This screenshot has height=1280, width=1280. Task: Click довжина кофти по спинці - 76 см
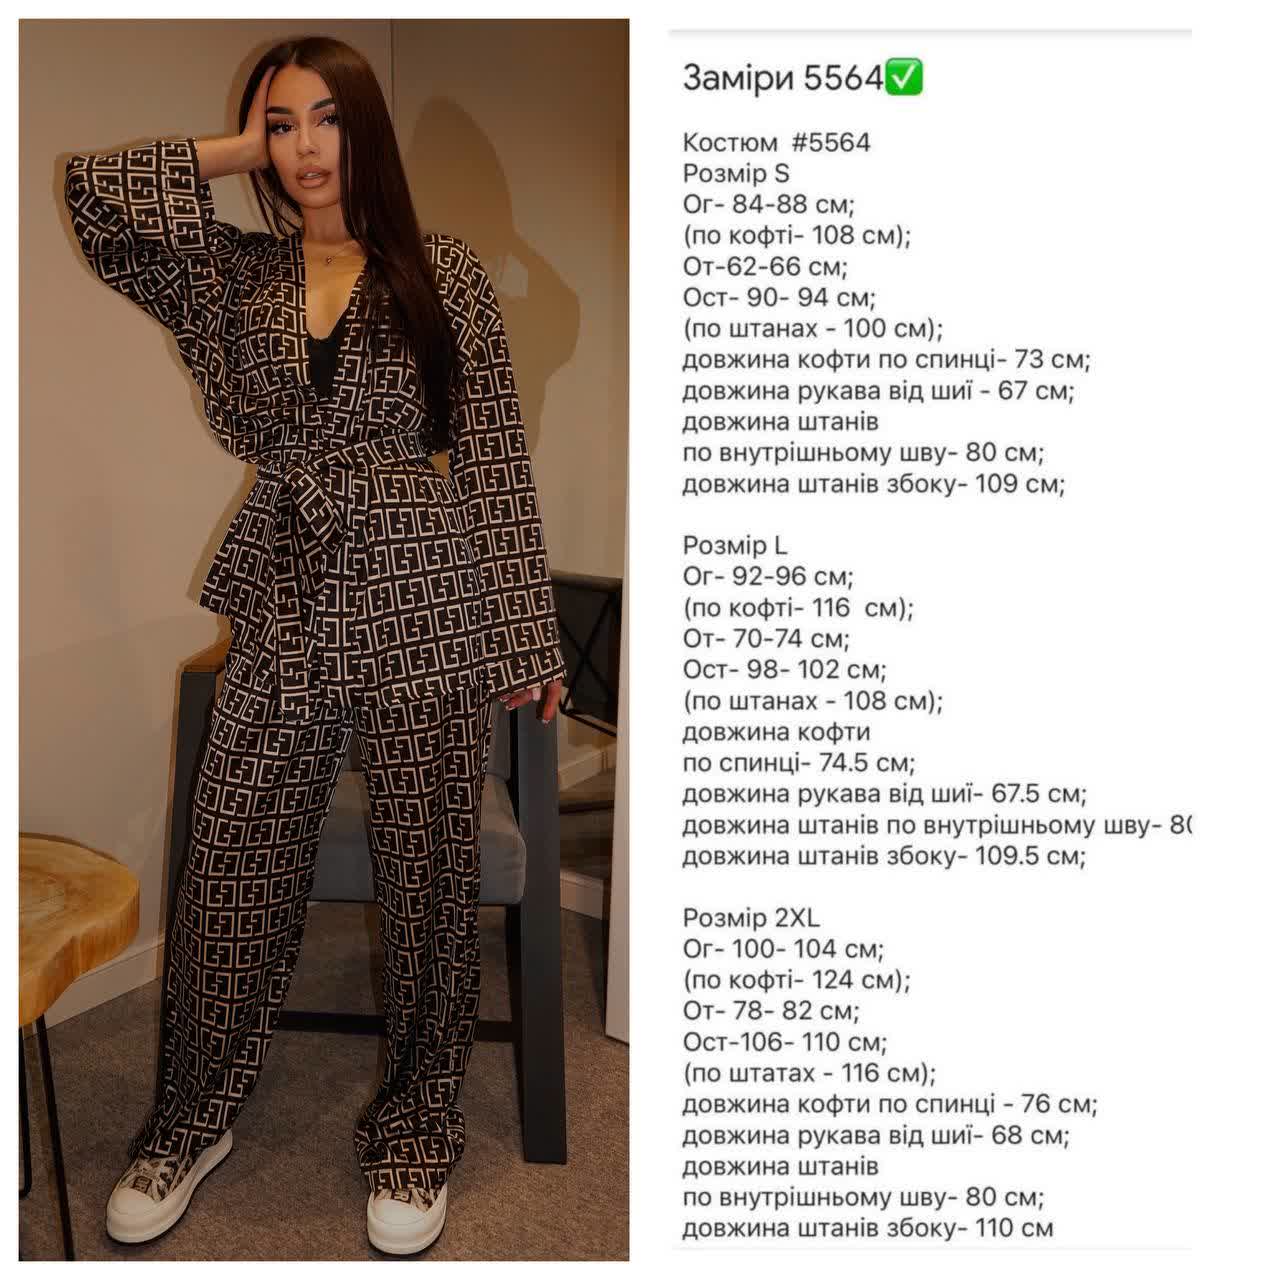tap(890, 1104)
